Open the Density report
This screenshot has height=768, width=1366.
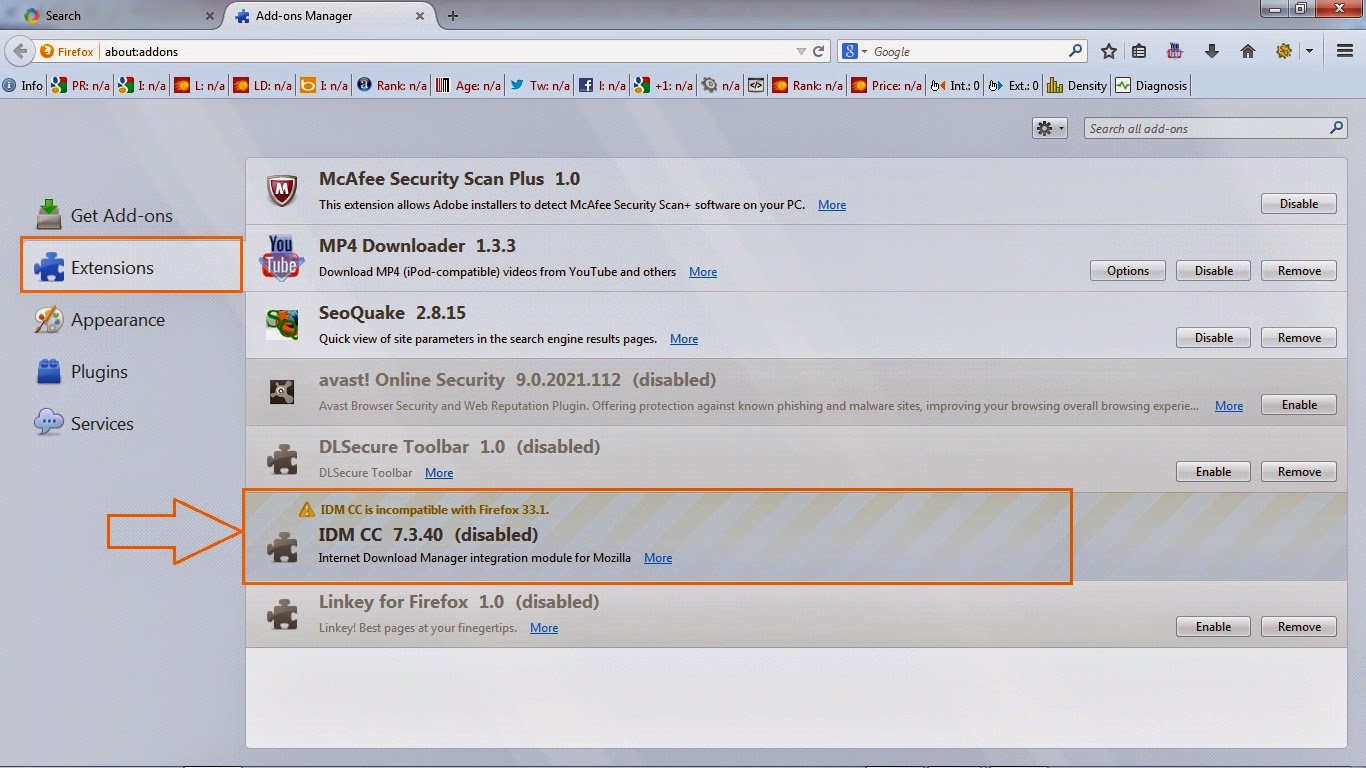coord(1077,86)
